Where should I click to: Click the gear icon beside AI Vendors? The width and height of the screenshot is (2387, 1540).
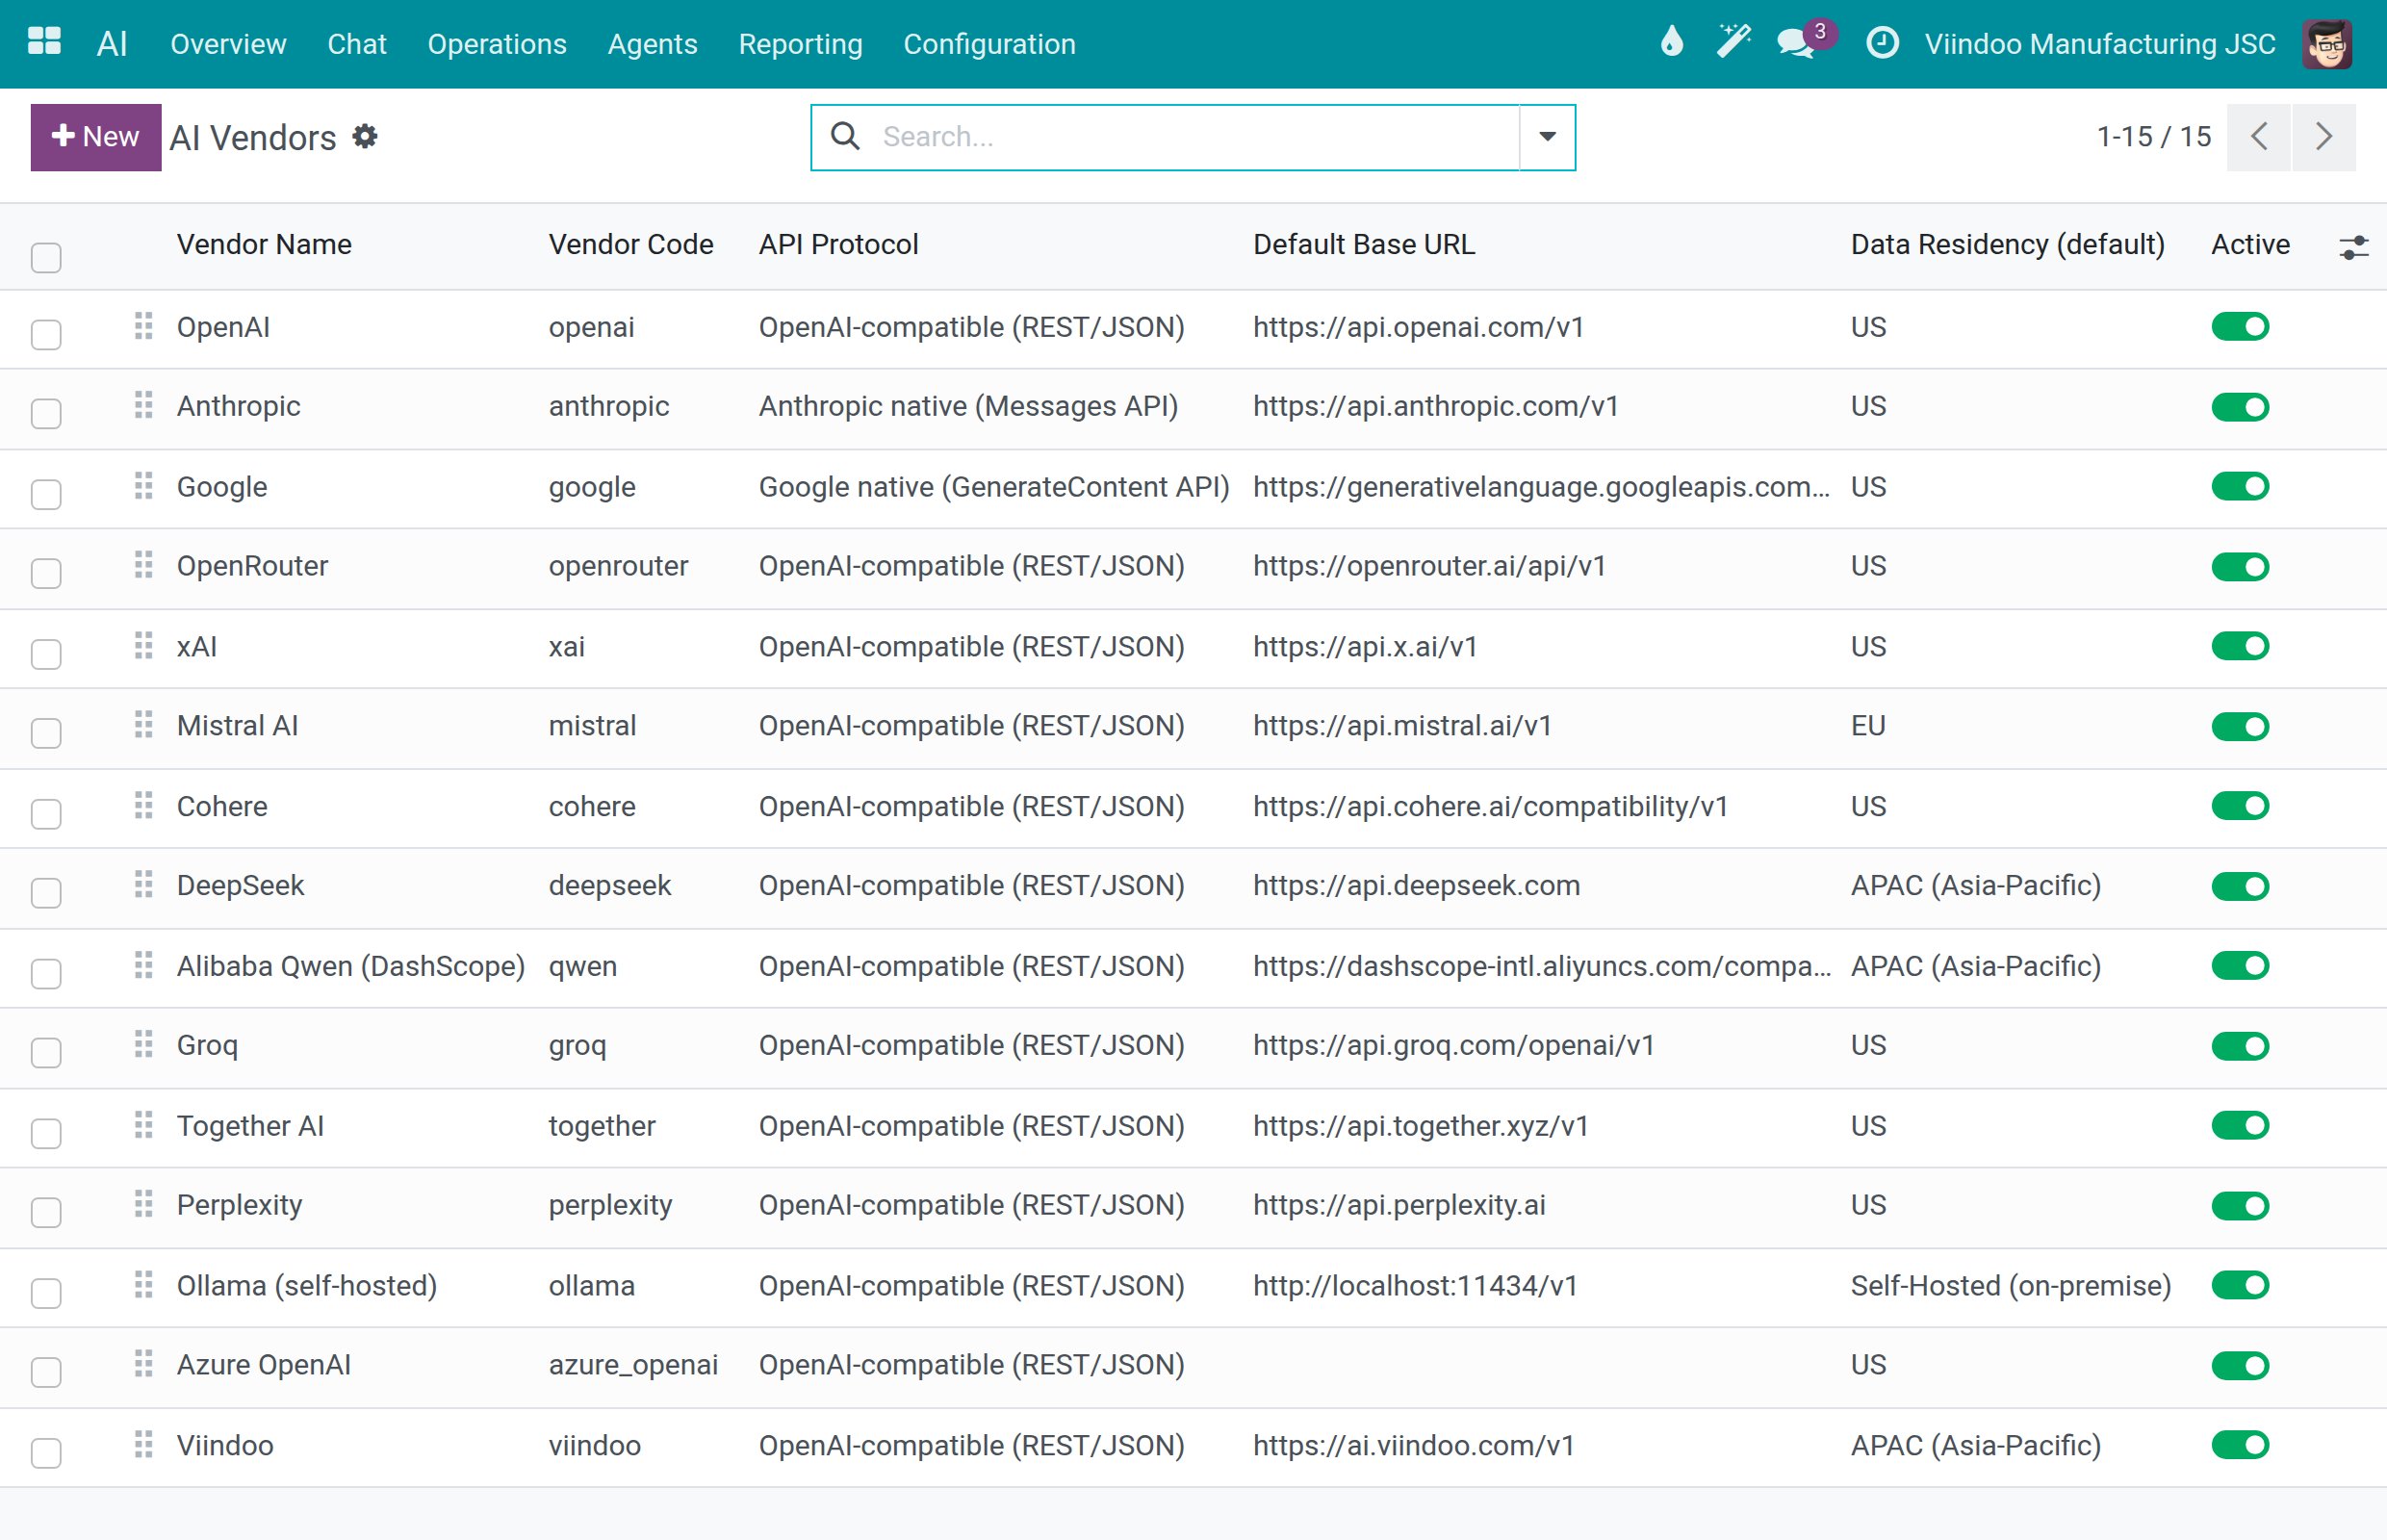pos(365,136)
